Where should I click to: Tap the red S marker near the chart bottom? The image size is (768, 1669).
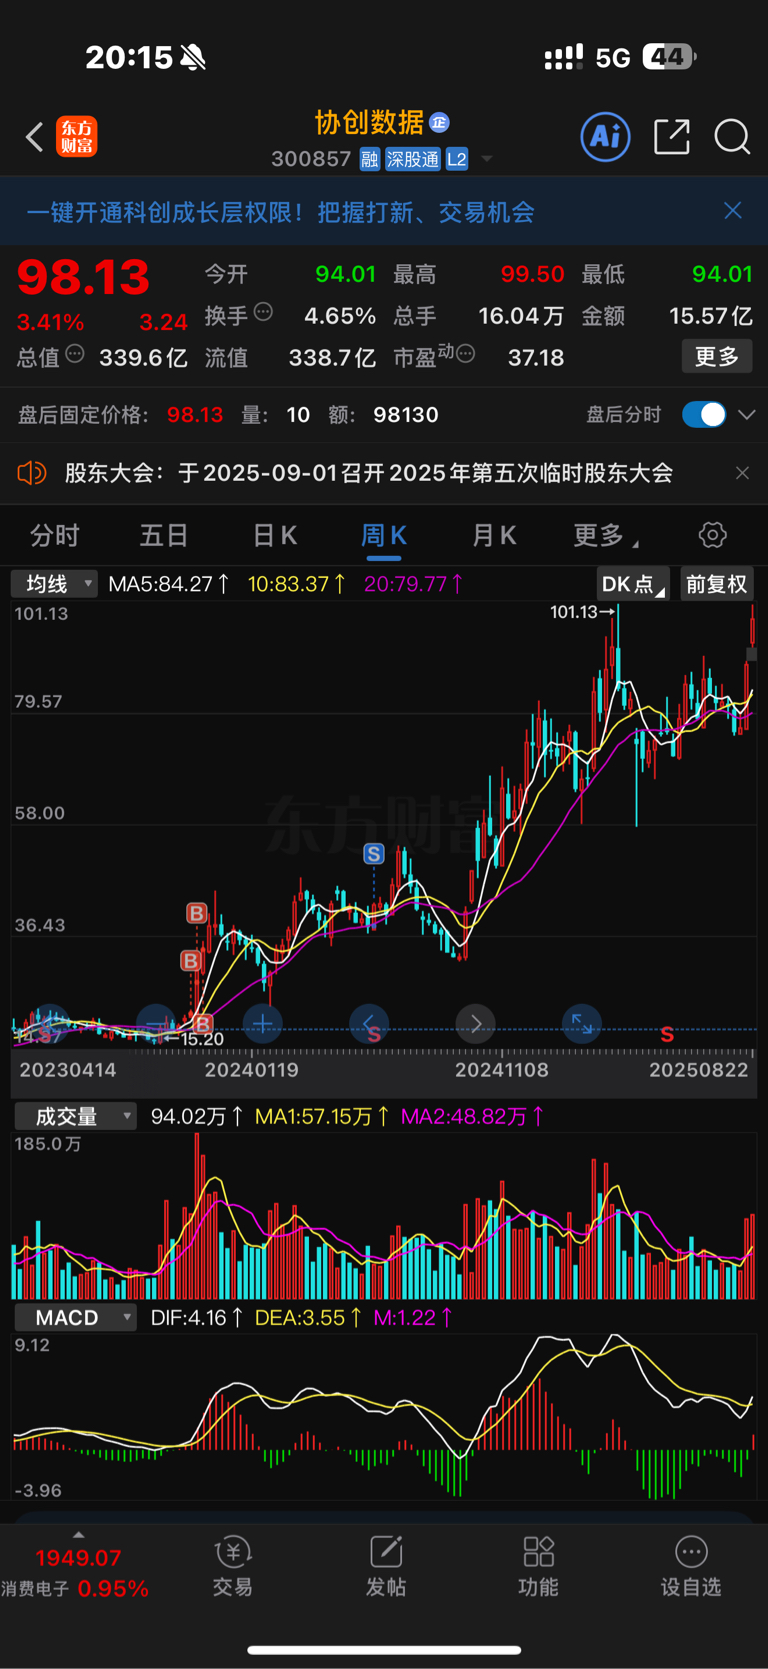tap(667, 1035)
